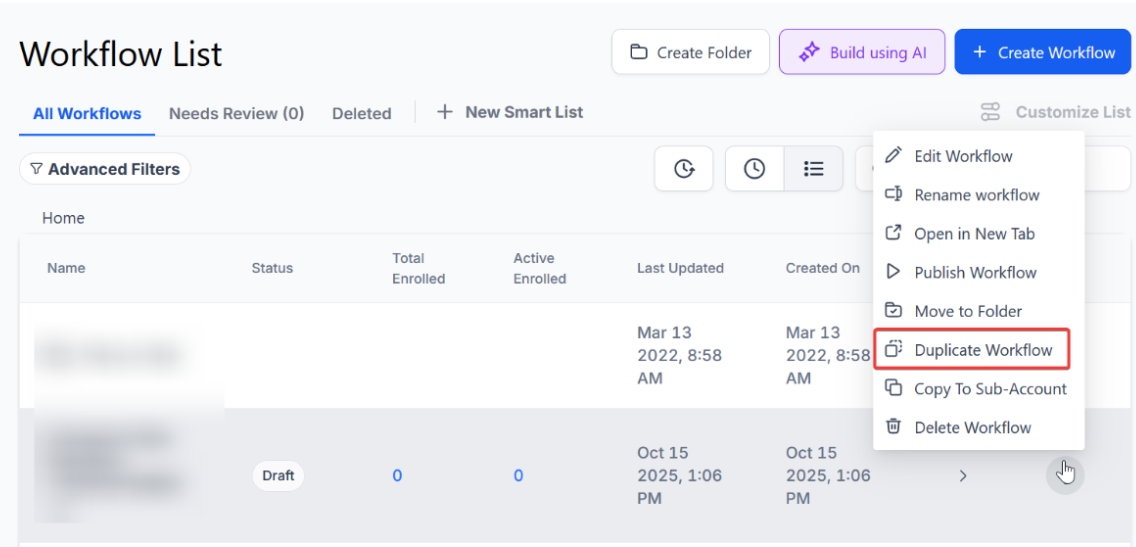1136x547 pixels.
Task: Choose Open in New Tab option
Action: click(x=974, y=234)
